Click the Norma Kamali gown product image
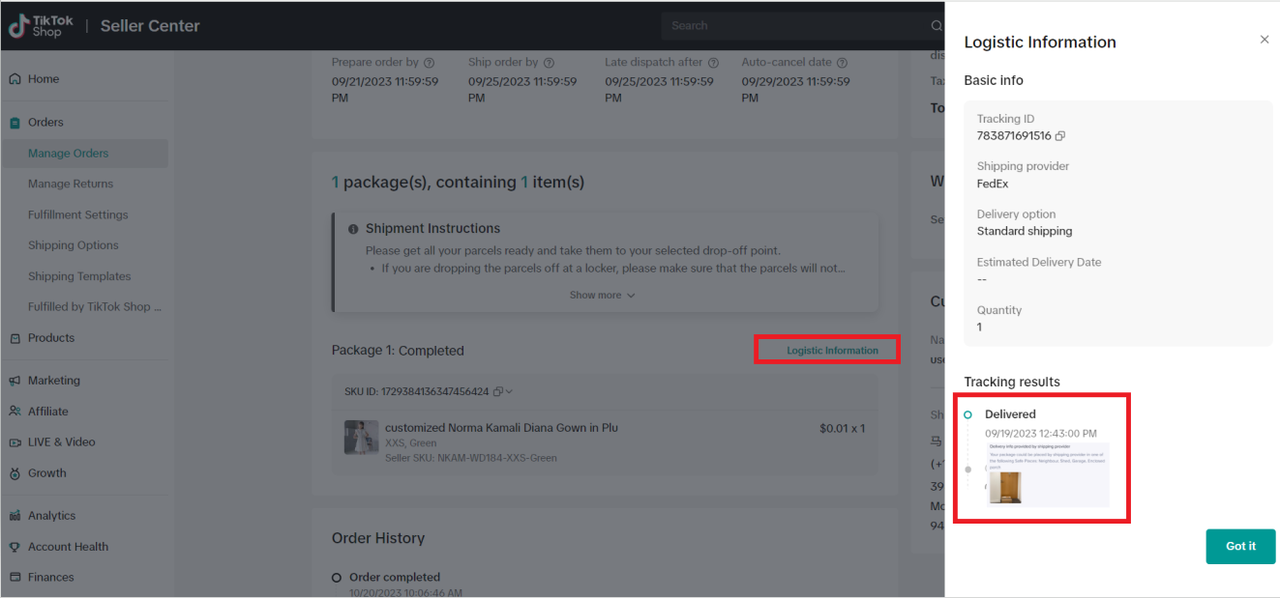 click(x=361, y=438)
